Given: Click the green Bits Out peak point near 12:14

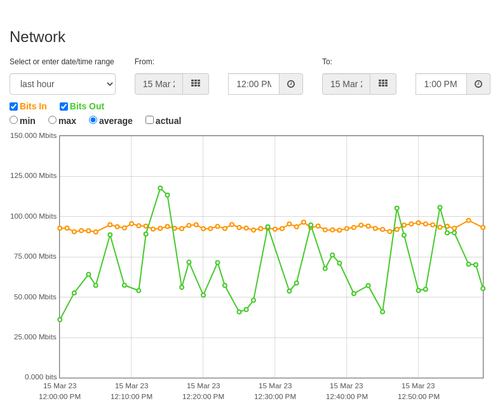Looking at the screenshot, I should click(160, 188).
